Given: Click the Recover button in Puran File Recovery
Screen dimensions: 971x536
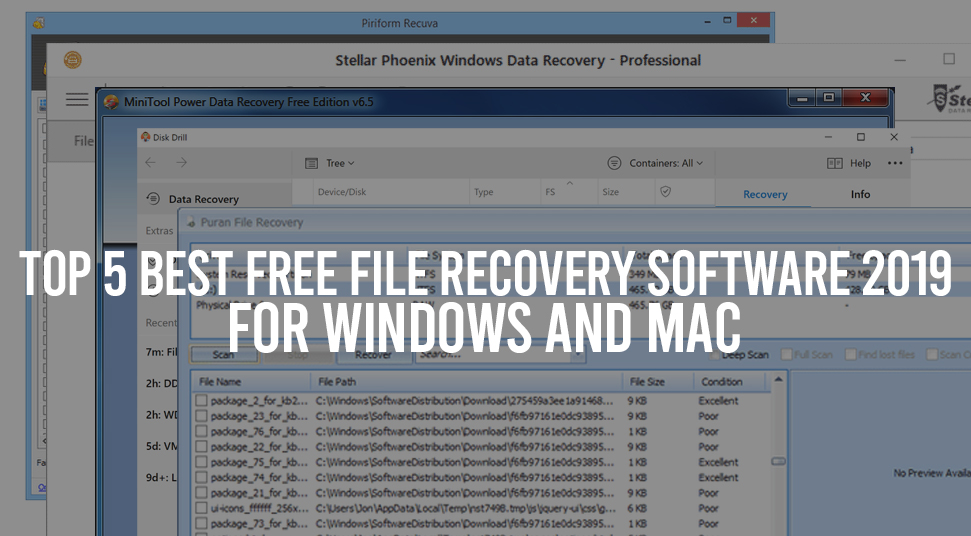Looking at the screenshot, I should pos(373,355).
